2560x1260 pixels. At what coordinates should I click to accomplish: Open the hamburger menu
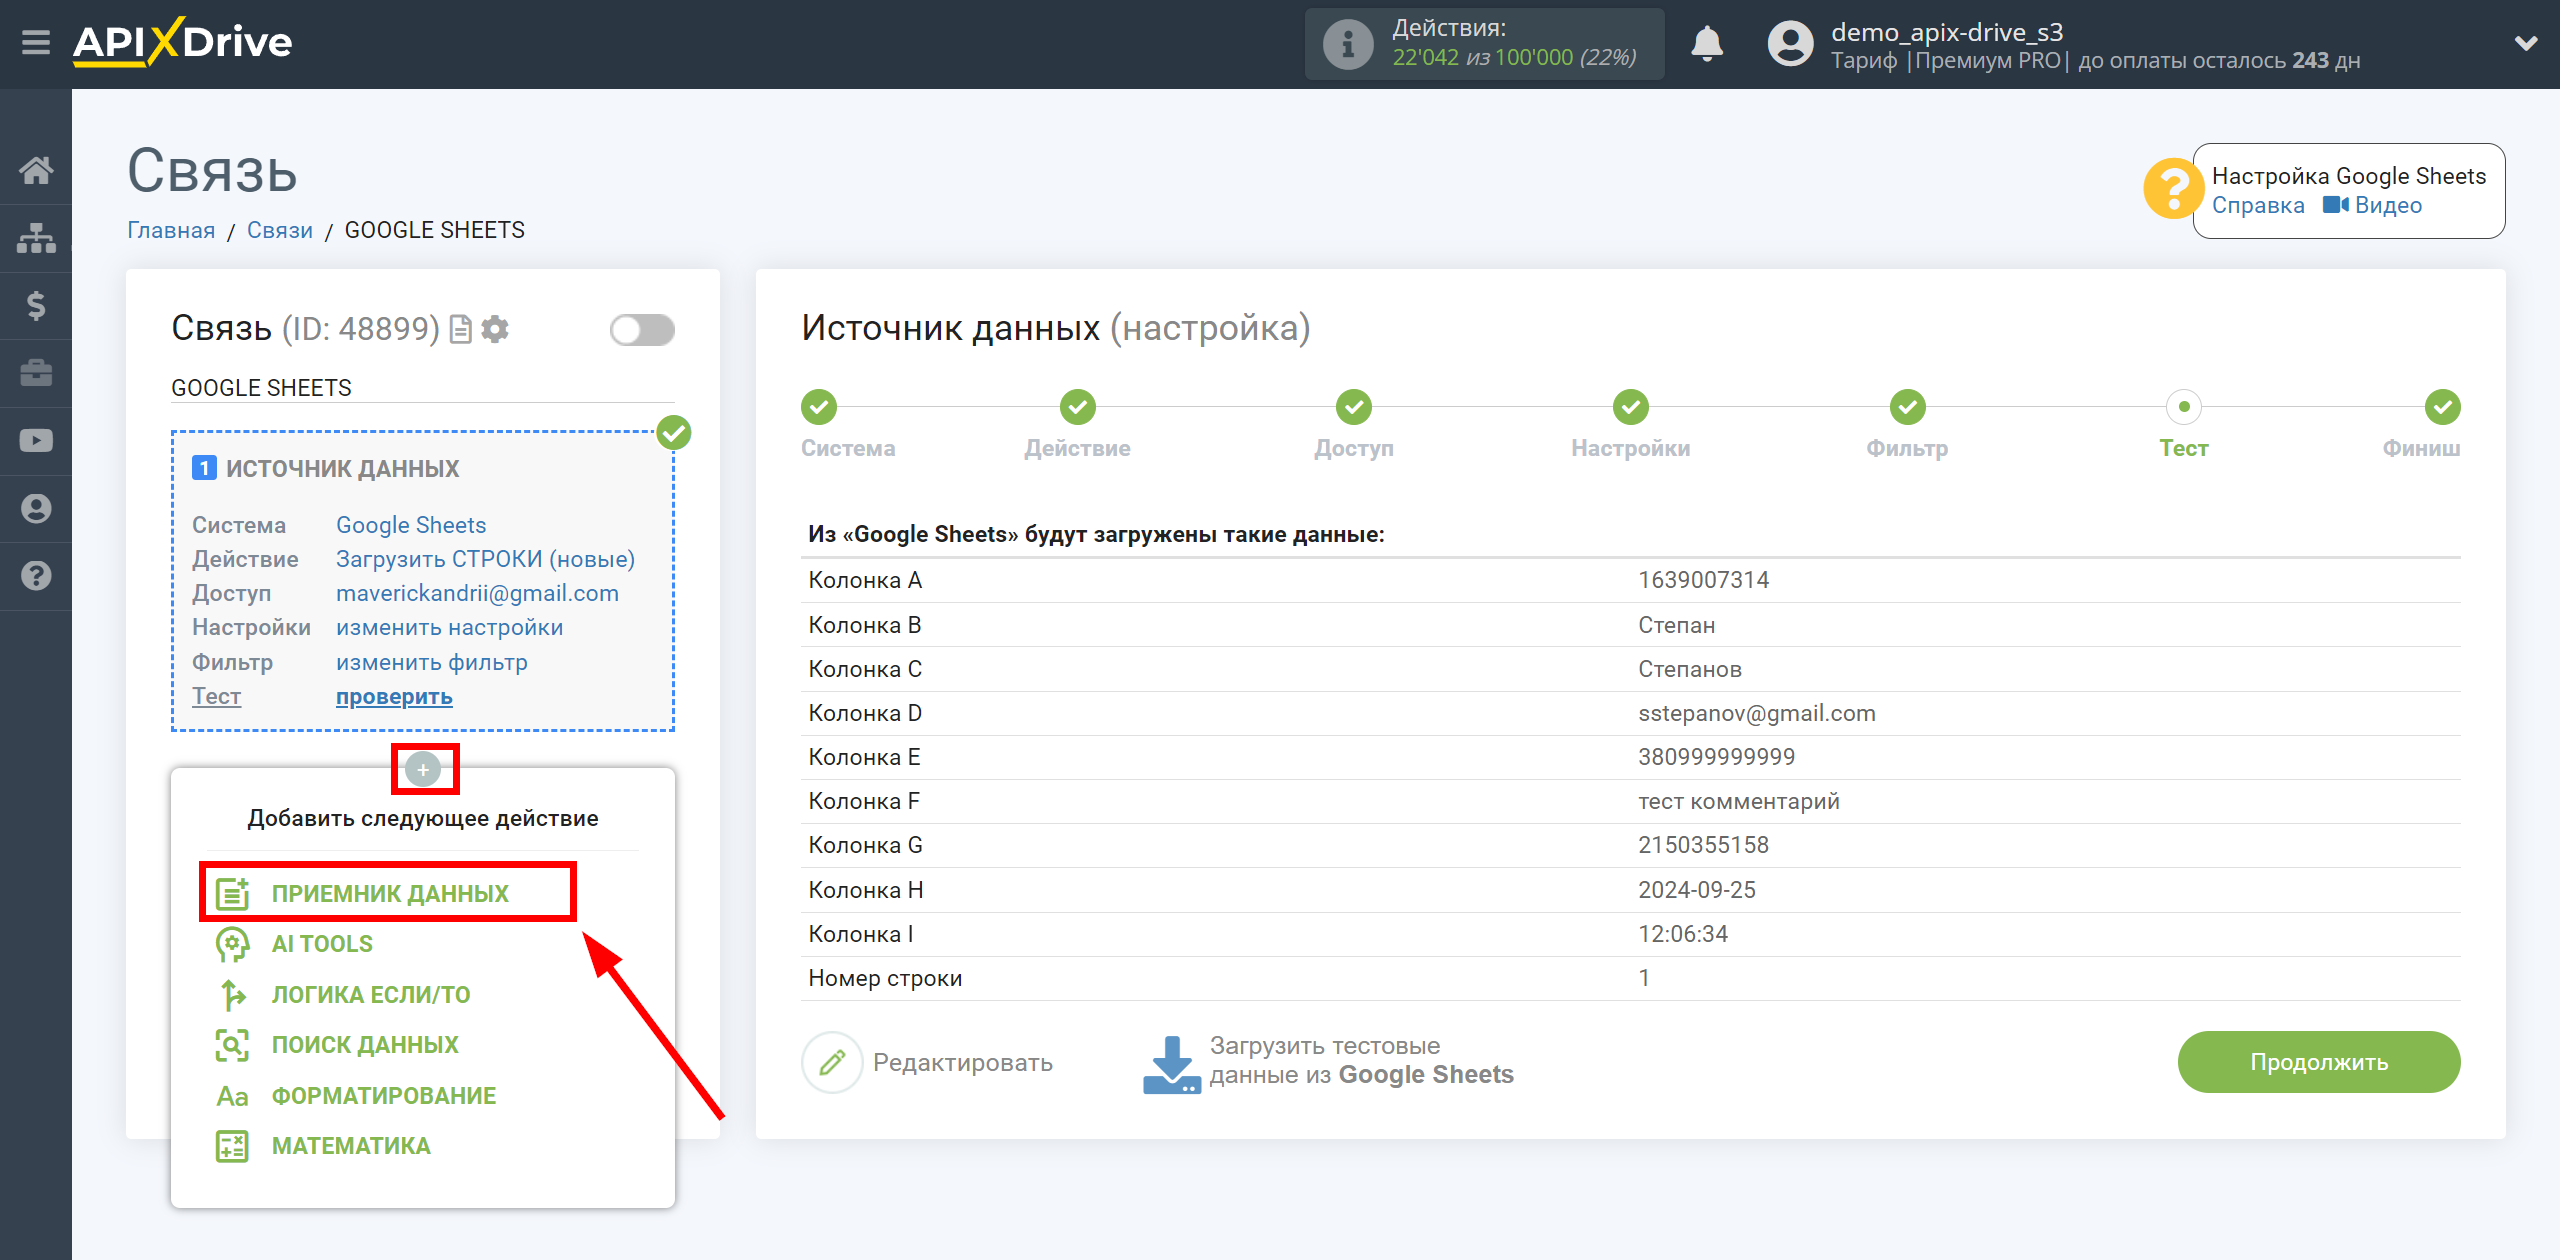click(x=36, y=43)
